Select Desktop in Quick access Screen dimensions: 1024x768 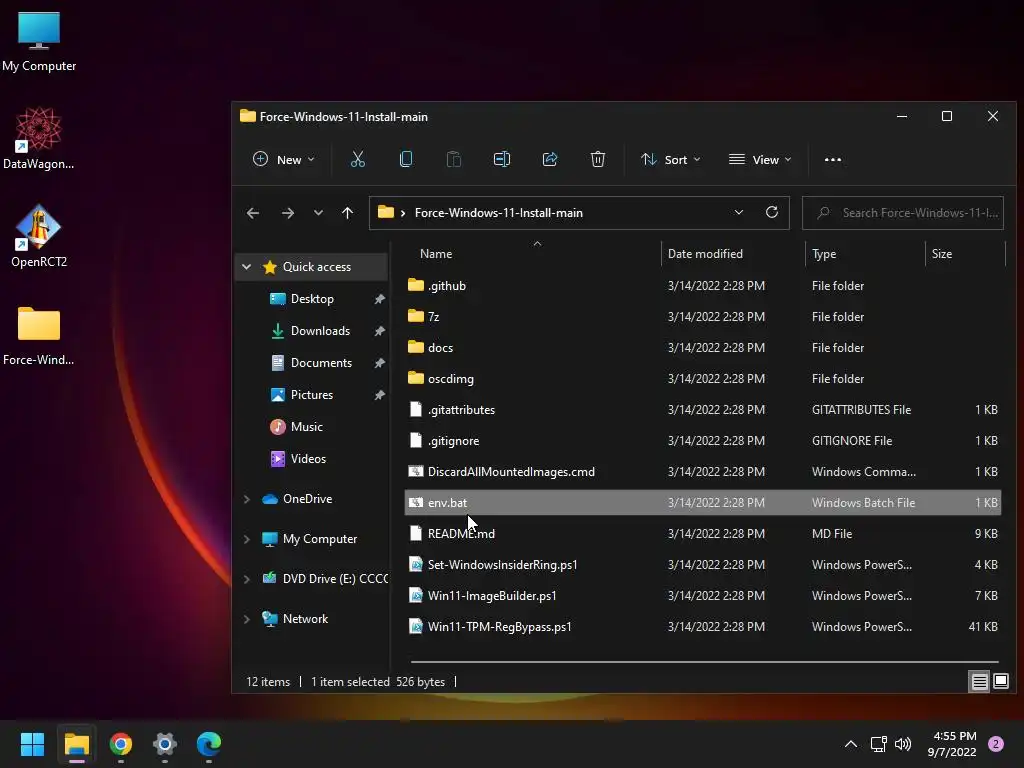(x=312, y=298)
